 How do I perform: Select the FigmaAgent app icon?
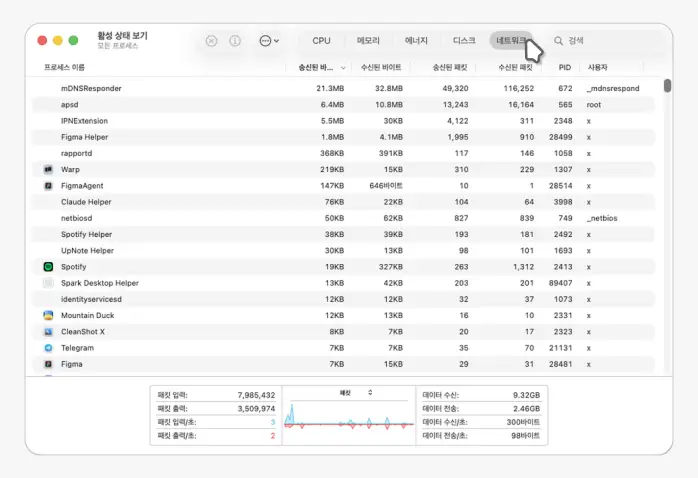pyautogui.click(x=48, y=186)
